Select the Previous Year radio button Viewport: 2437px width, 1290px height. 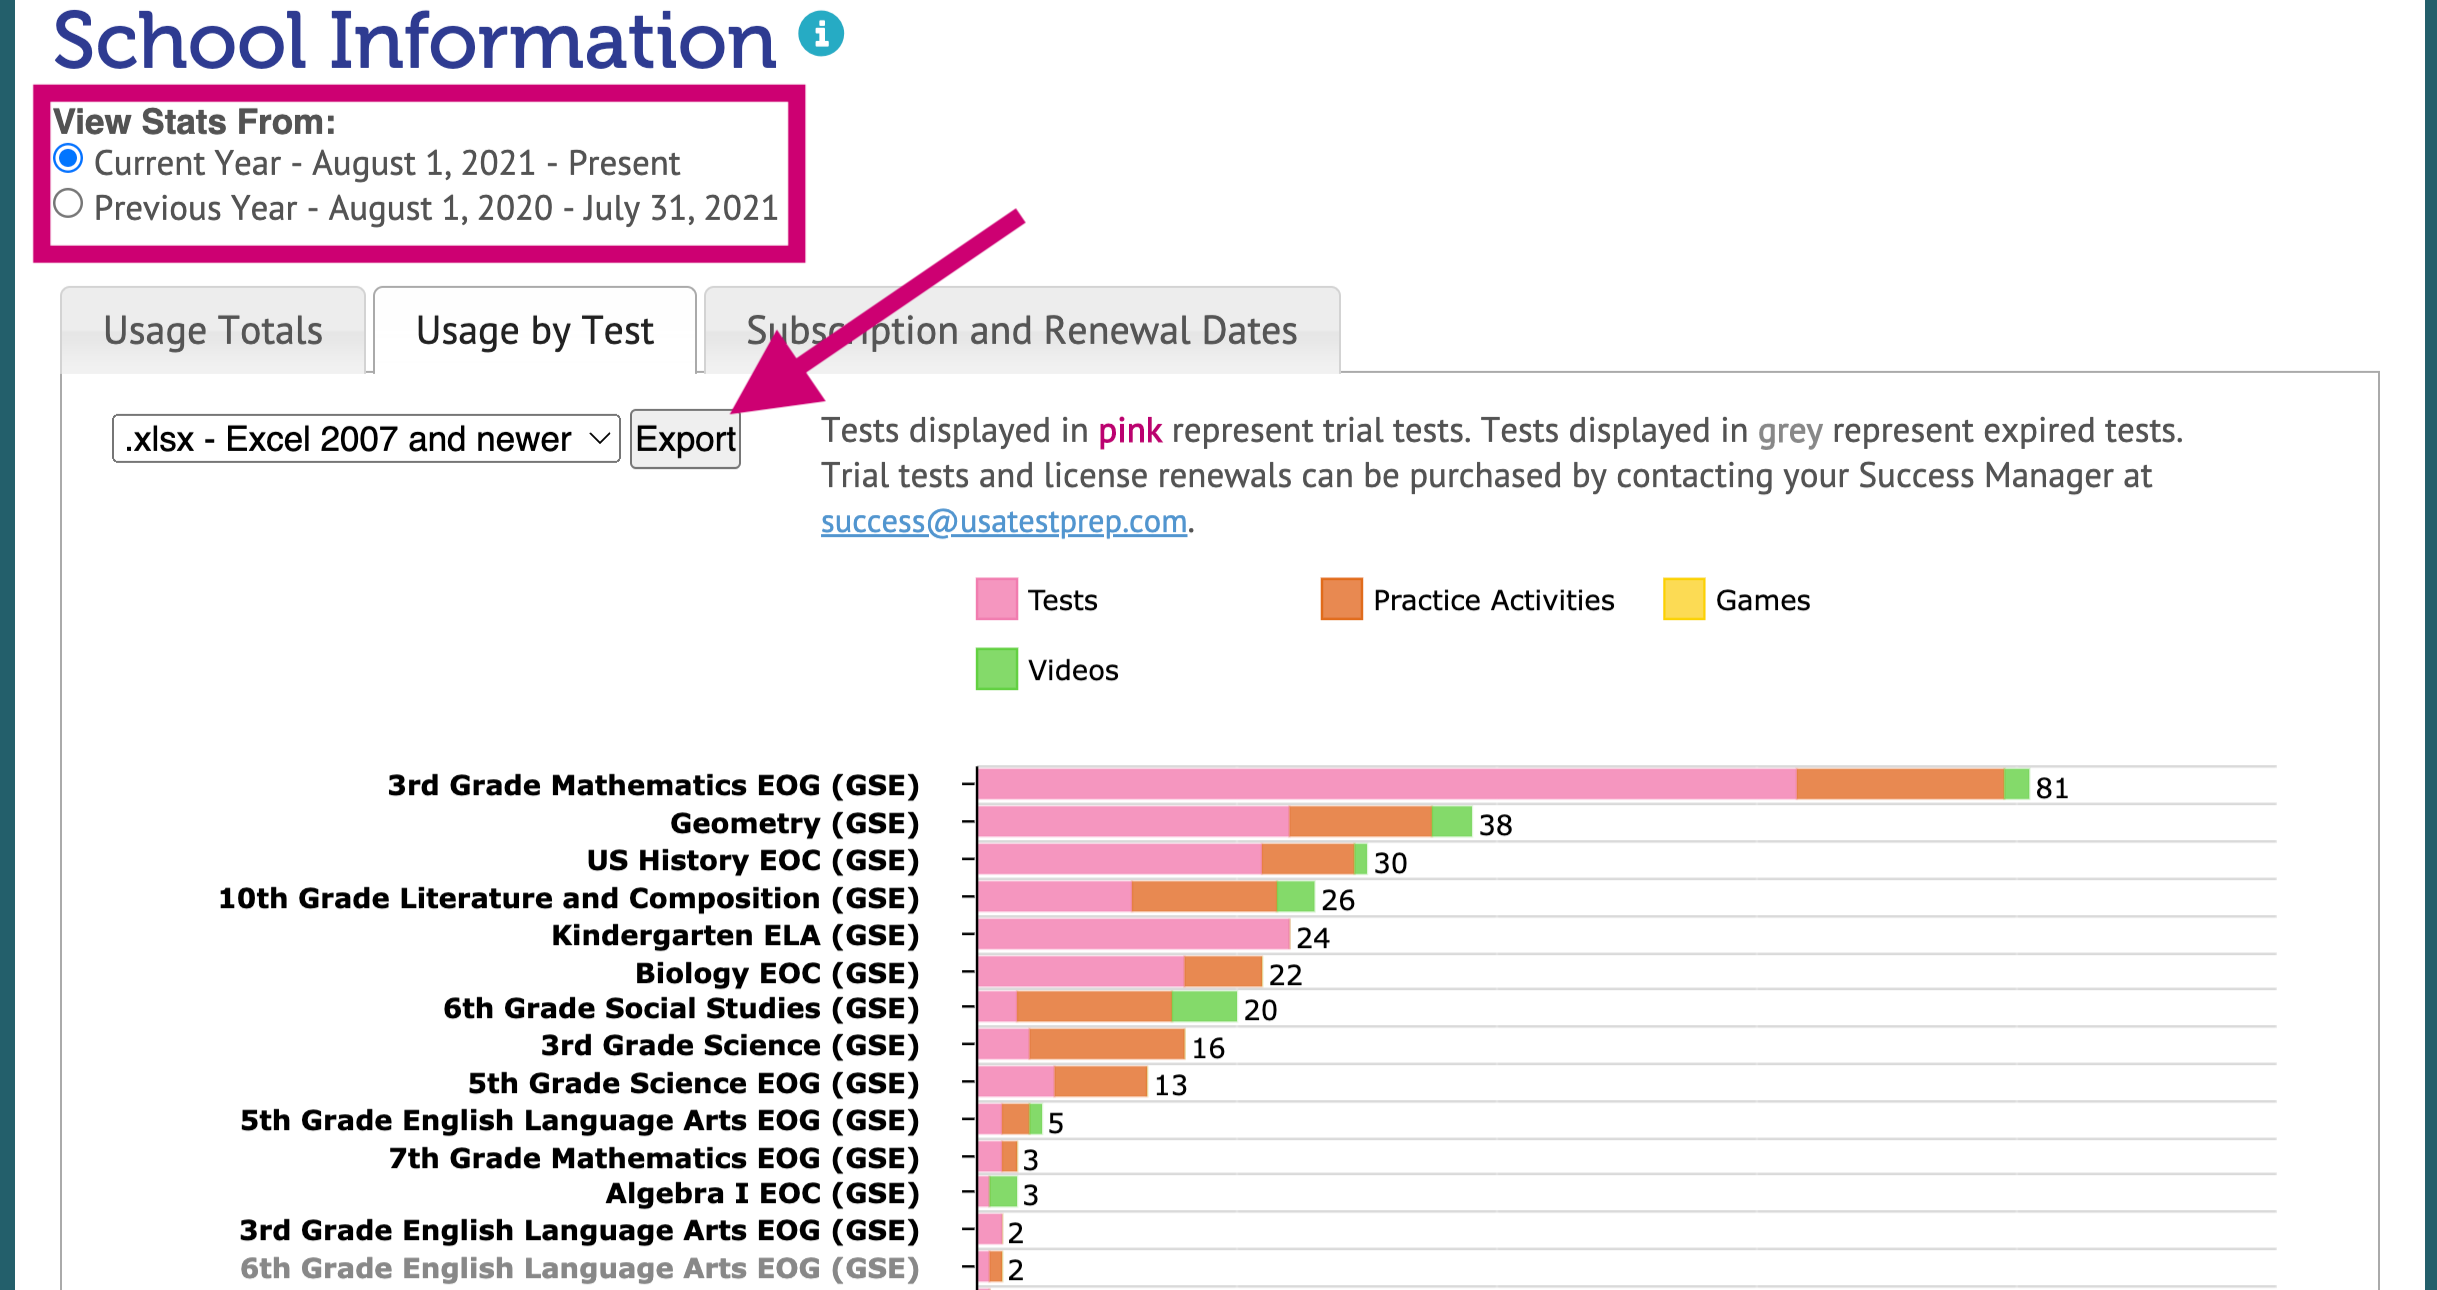pos(68,204)
